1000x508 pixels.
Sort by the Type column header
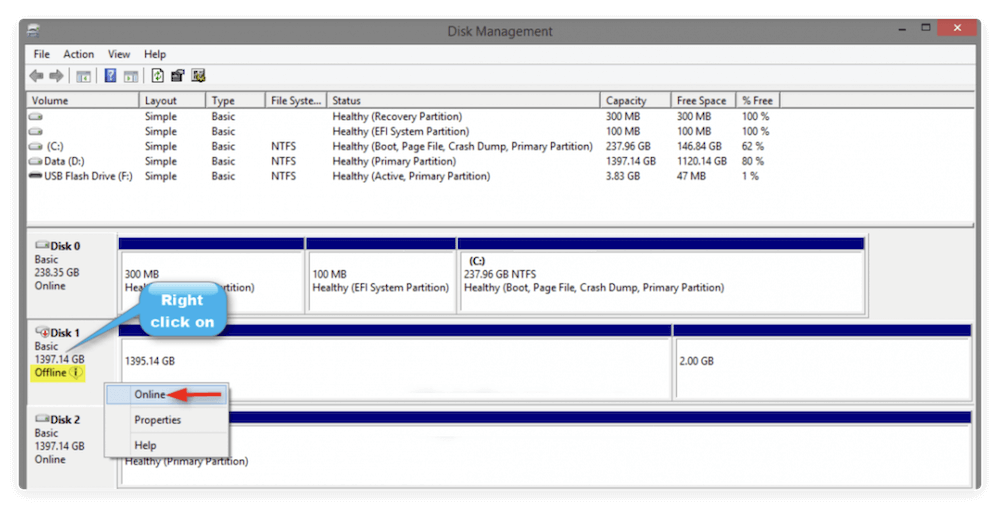coord(235,101)
